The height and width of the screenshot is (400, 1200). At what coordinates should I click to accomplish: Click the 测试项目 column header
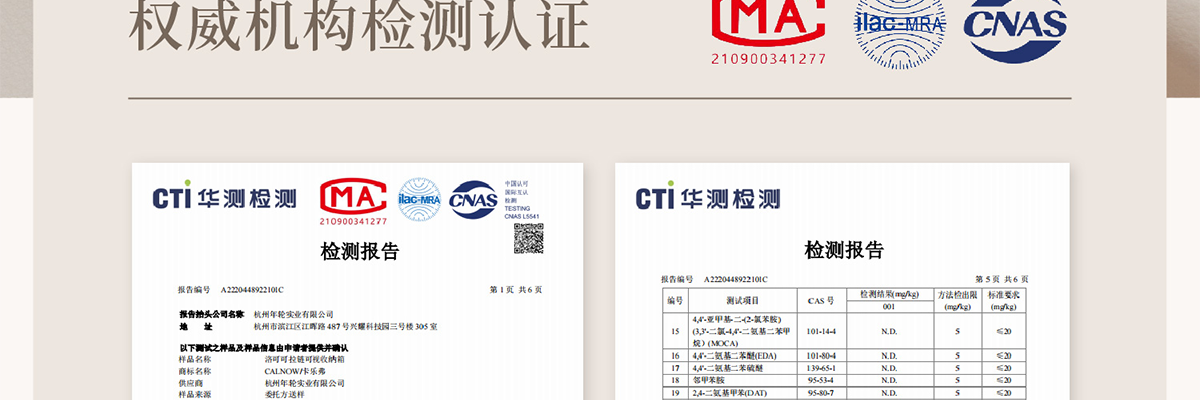[x=741, y=300]
